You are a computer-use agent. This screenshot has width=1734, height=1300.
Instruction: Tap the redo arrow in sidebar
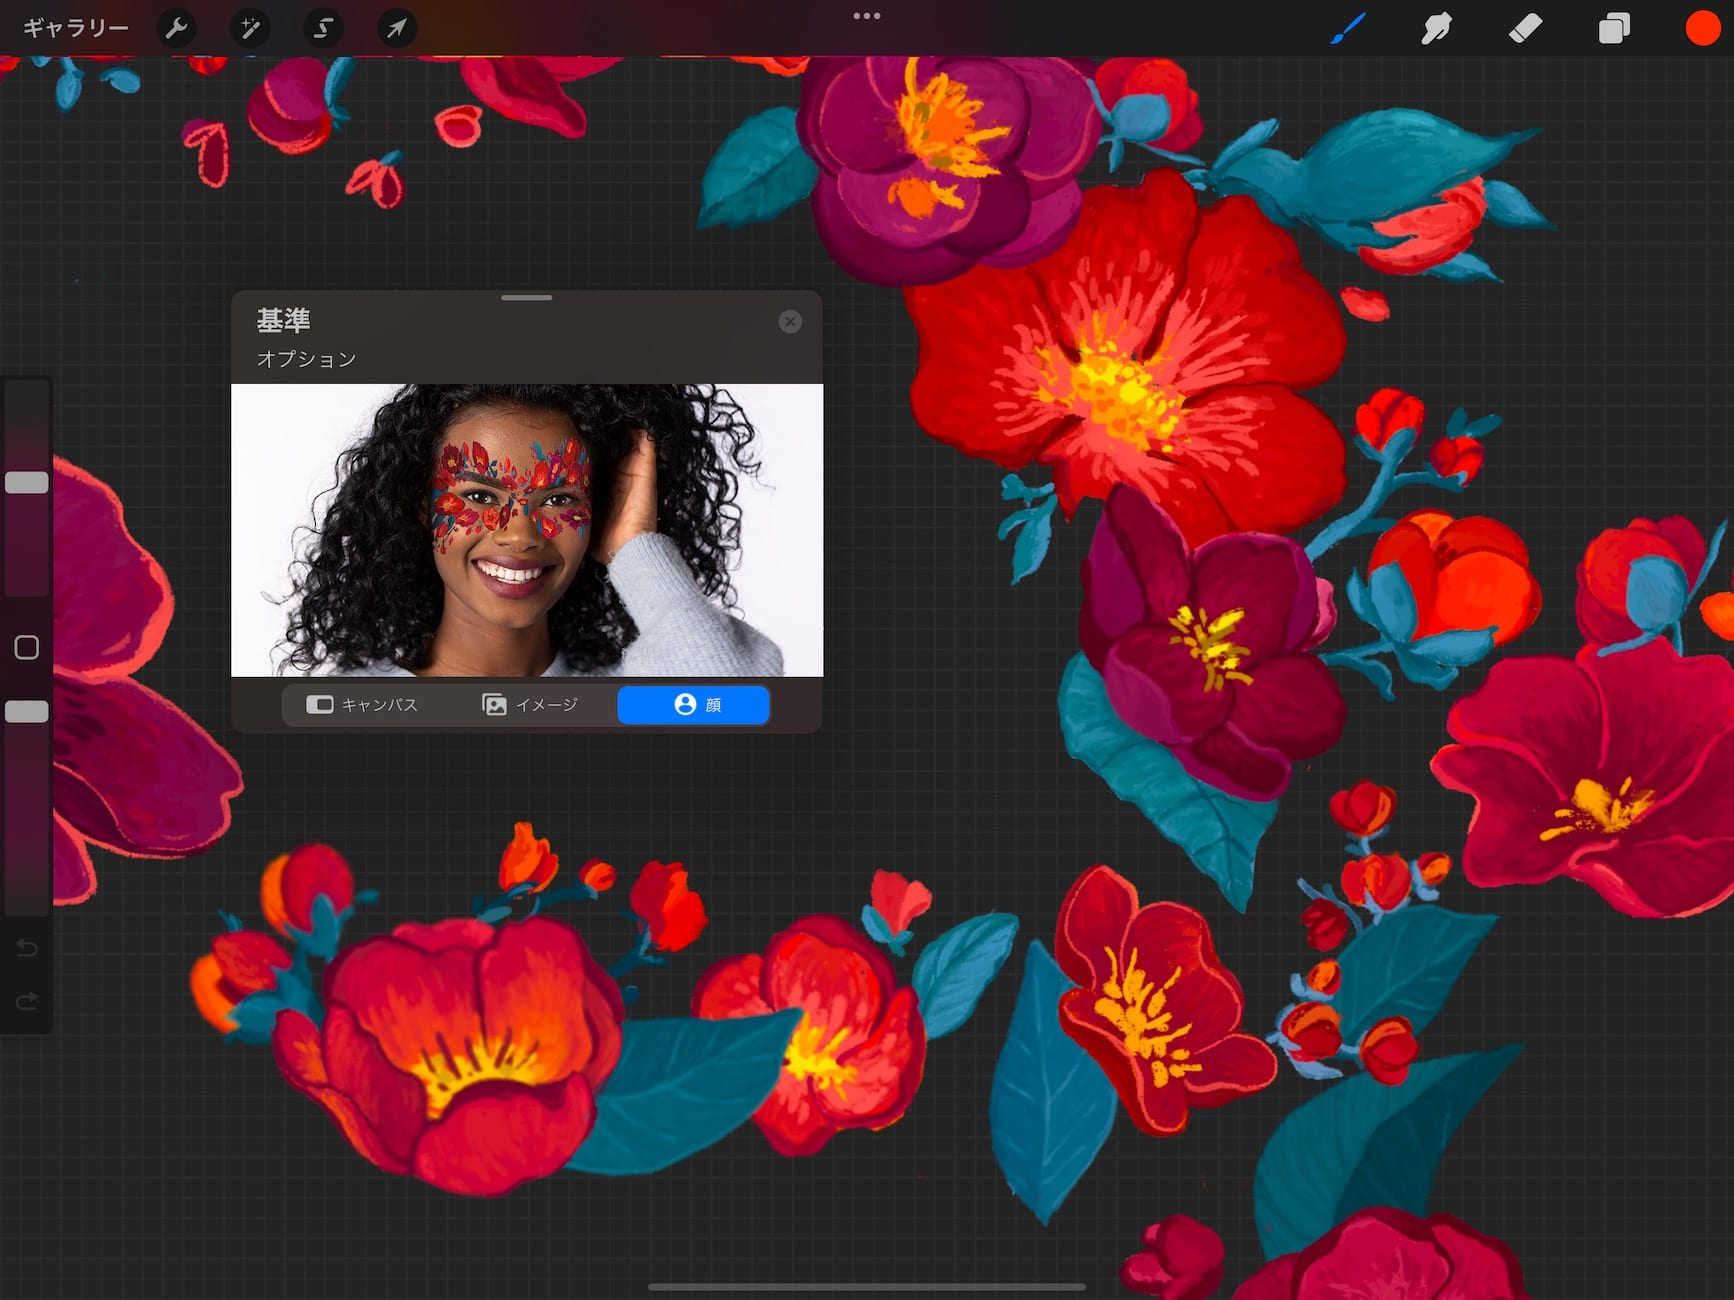tap(27, 1001)
